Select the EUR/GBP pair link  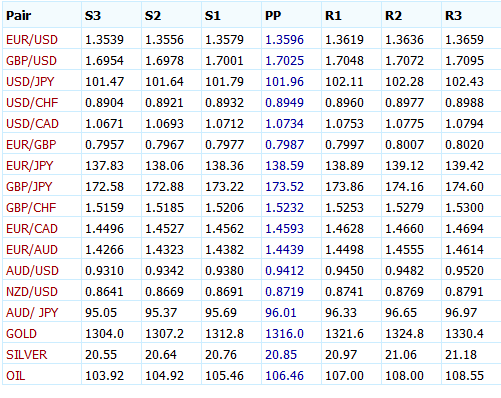pos(31,145)
